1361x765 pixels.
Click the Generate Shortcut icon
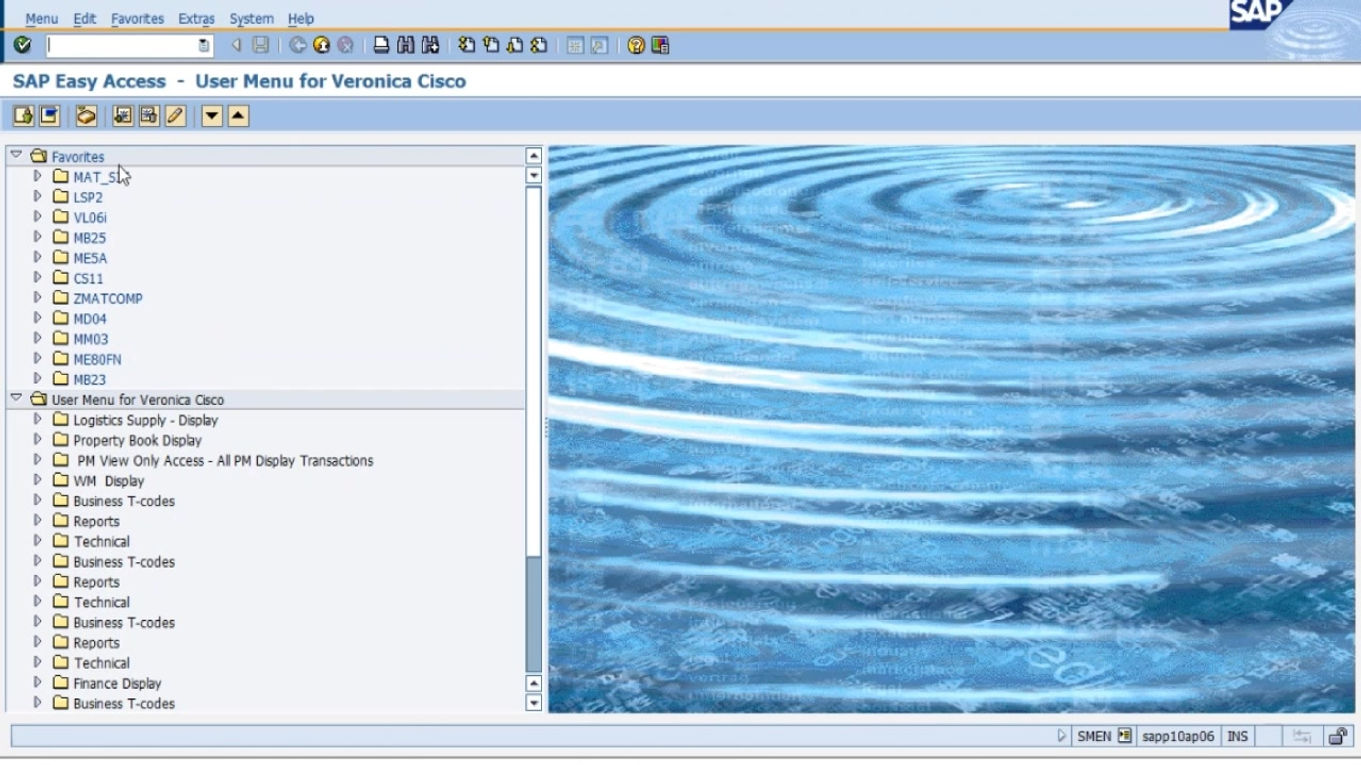[x=599, y=45]
